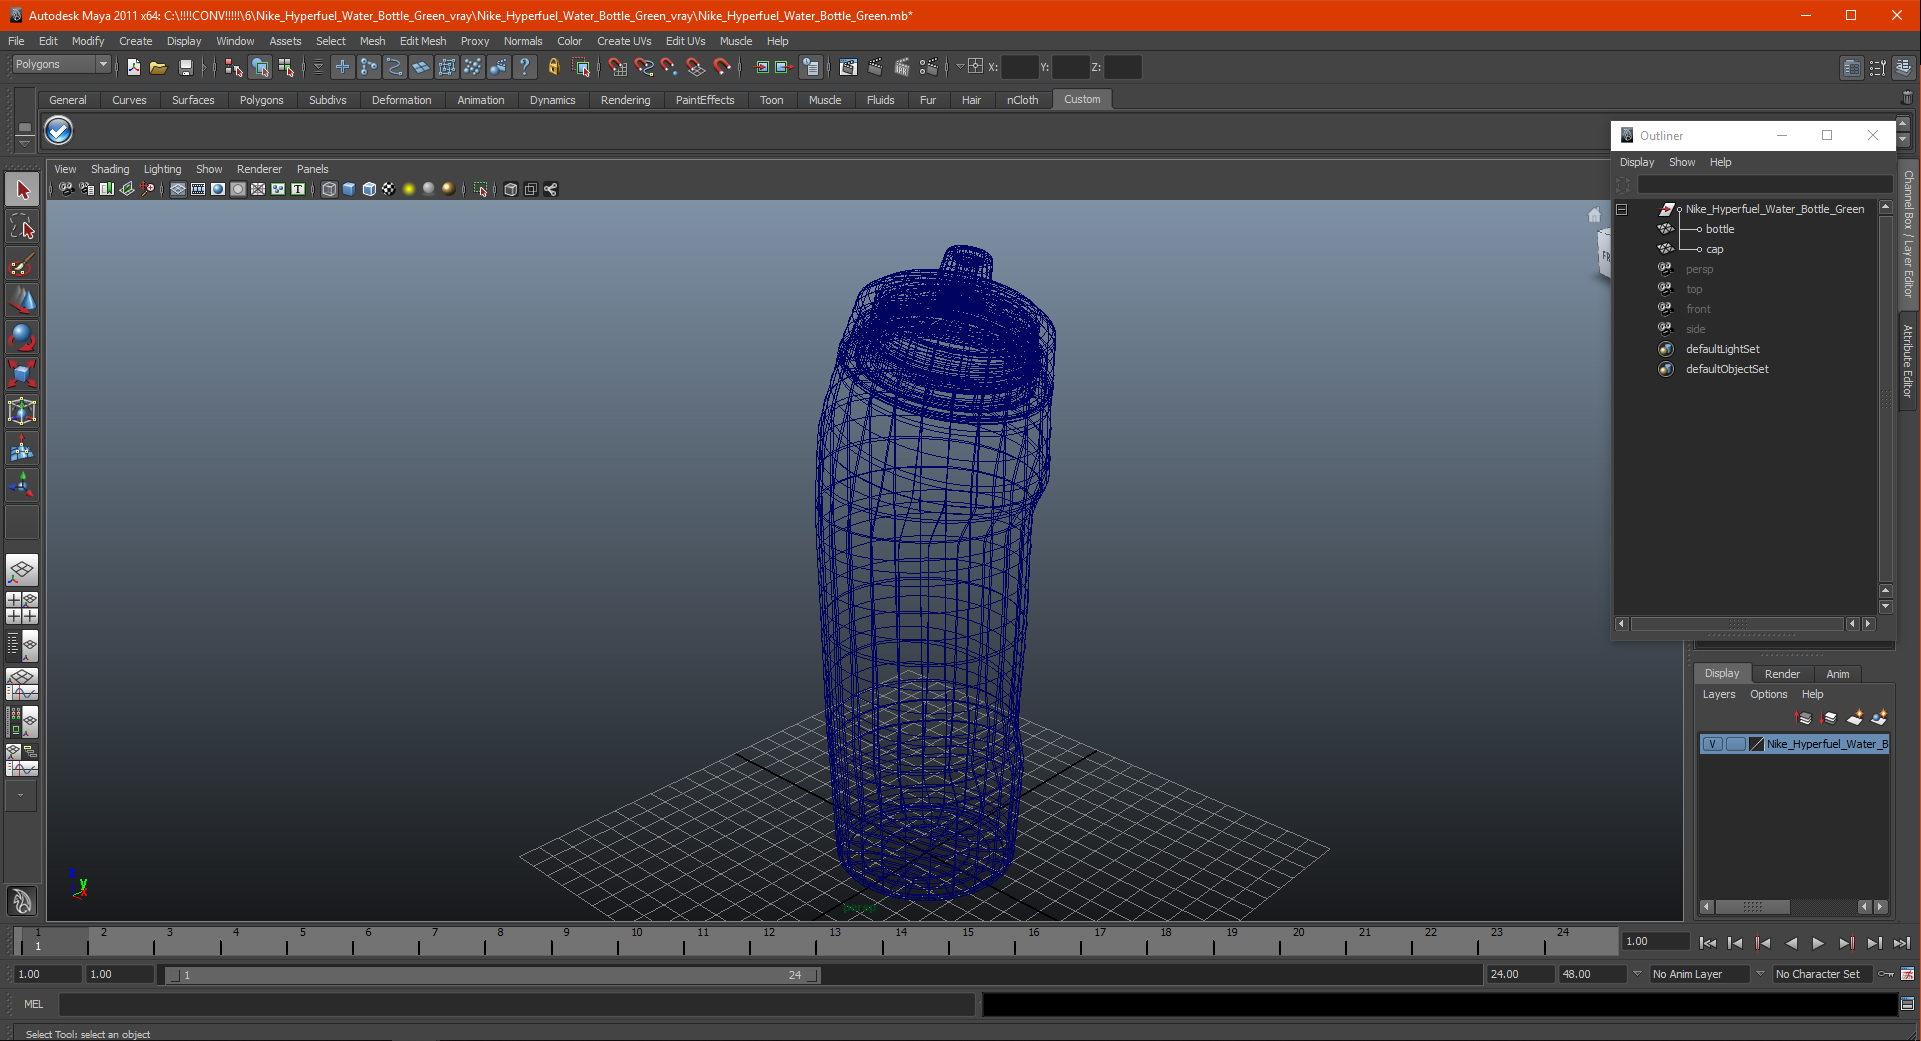Step forward one key
Screen dimensions: 1921x1041
click(1847, 943)
